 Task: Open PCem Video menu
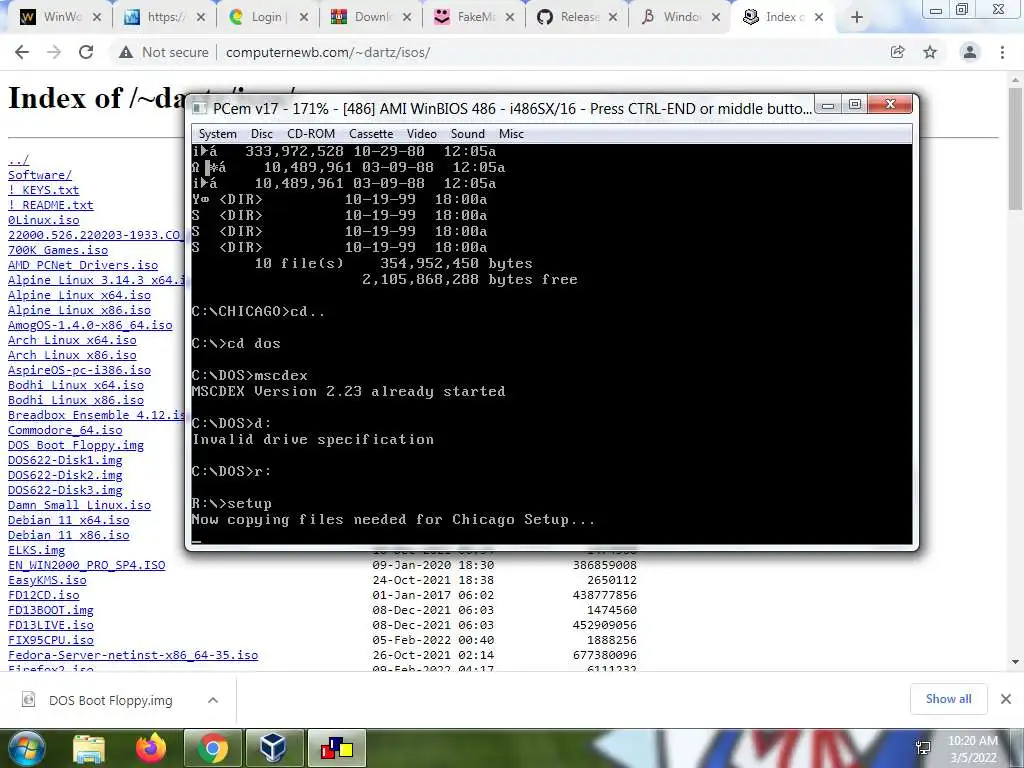[x=422, y=134]
